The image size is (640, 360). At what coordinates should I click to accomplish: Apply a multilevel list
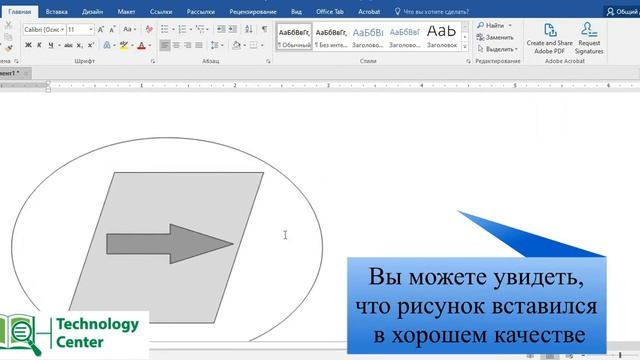click(200, 29)
